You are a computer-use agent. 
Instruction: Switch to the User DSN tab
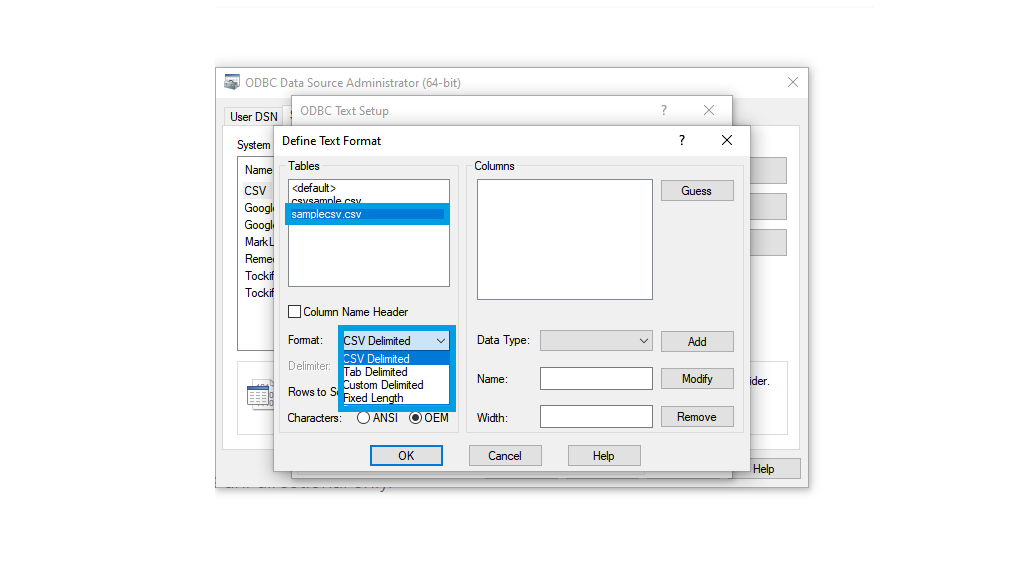(253, 117)
